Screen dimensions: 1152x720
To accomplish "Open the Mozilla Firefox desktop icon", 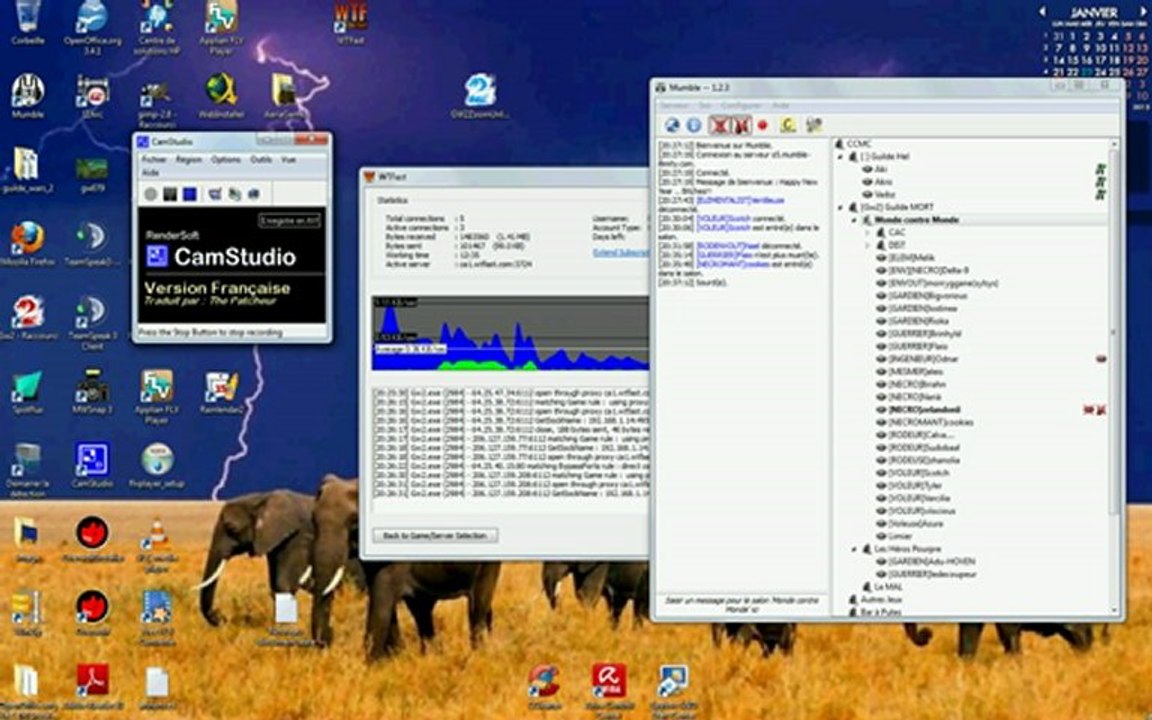I will tap(27, 244).
